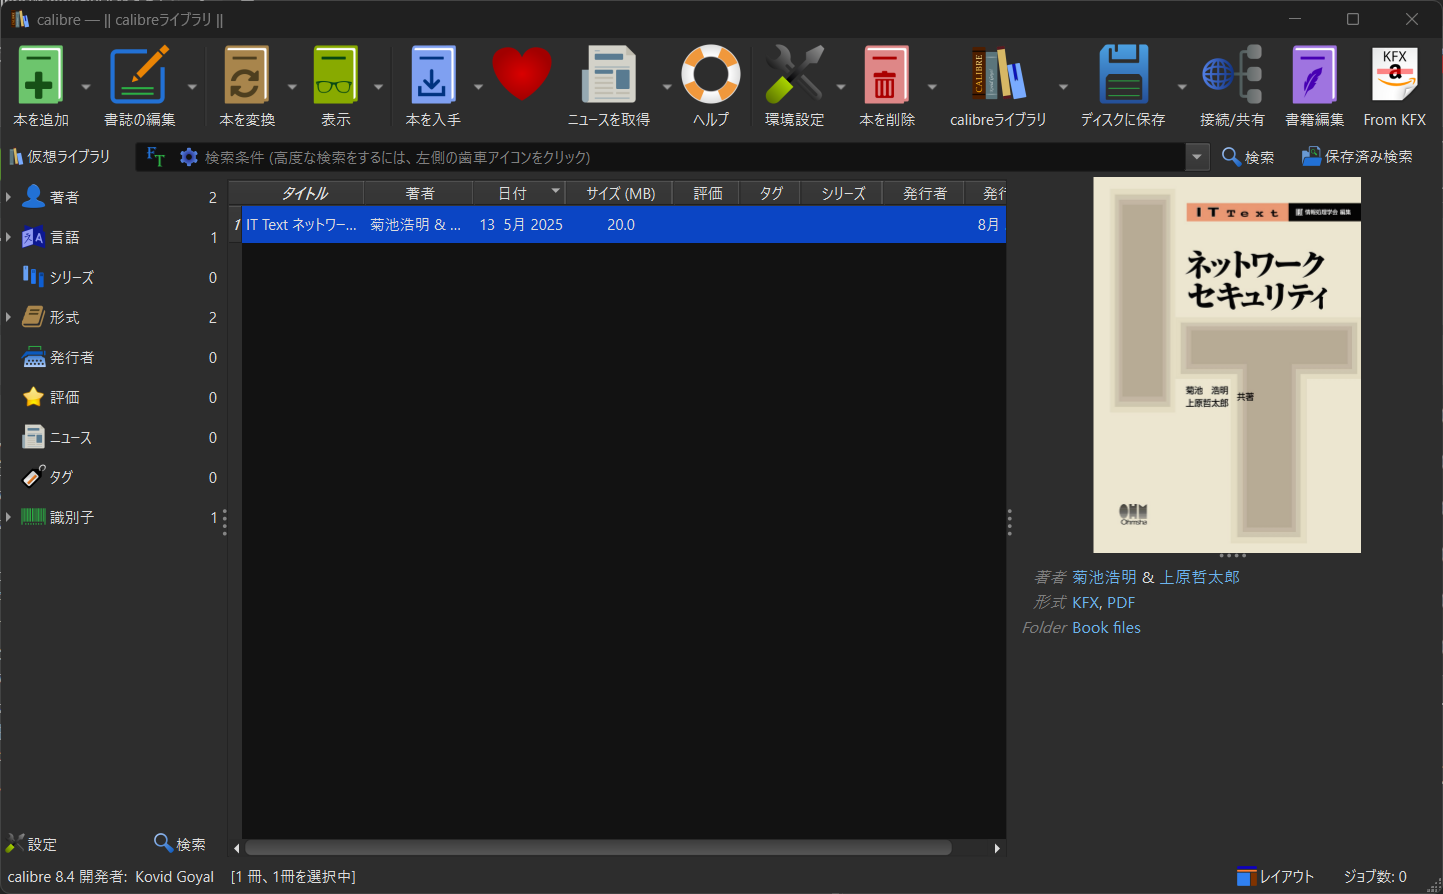Screen dimensions: 1443x894
Task: Open search history dropdown arrow
Action: point(1198,157)
